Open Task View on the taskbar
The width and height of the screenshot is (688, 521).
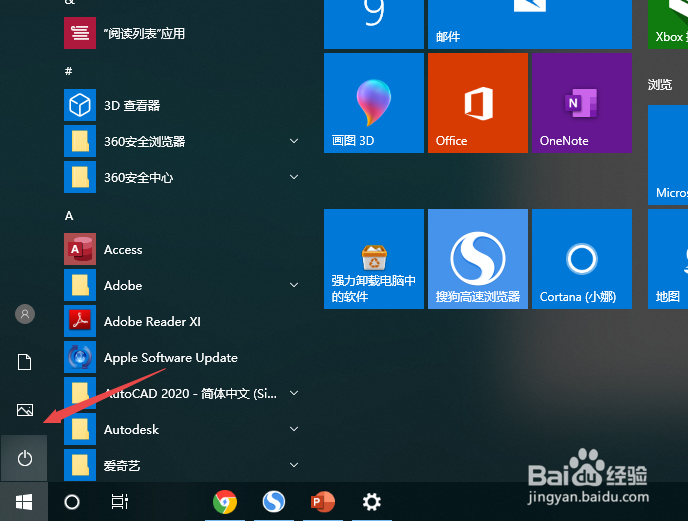point(119,502)
